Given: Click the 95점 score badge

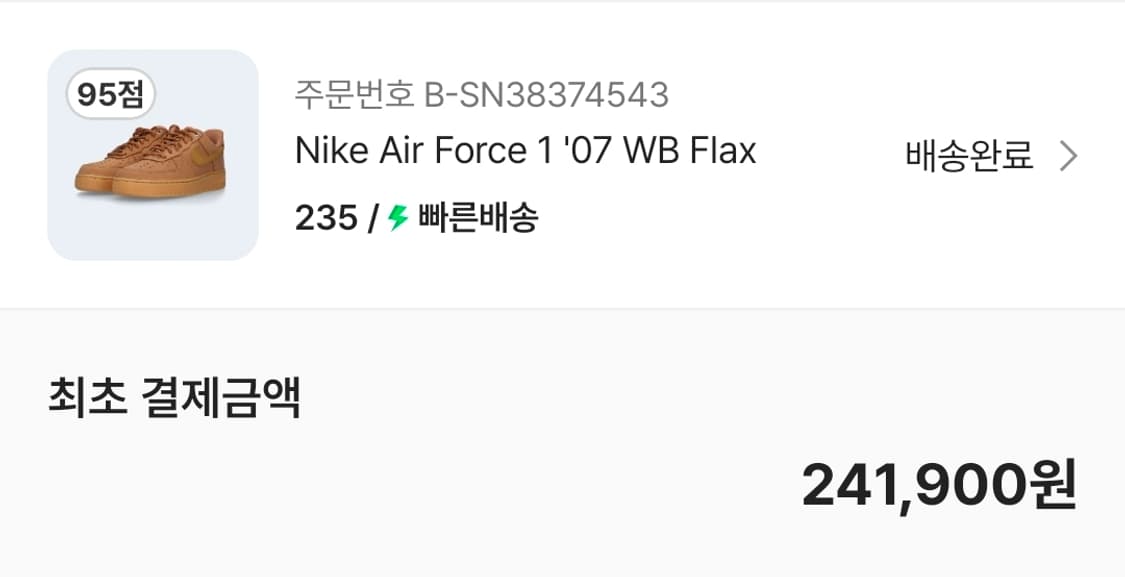Looking at the screenshot, I should pos(111,95).
